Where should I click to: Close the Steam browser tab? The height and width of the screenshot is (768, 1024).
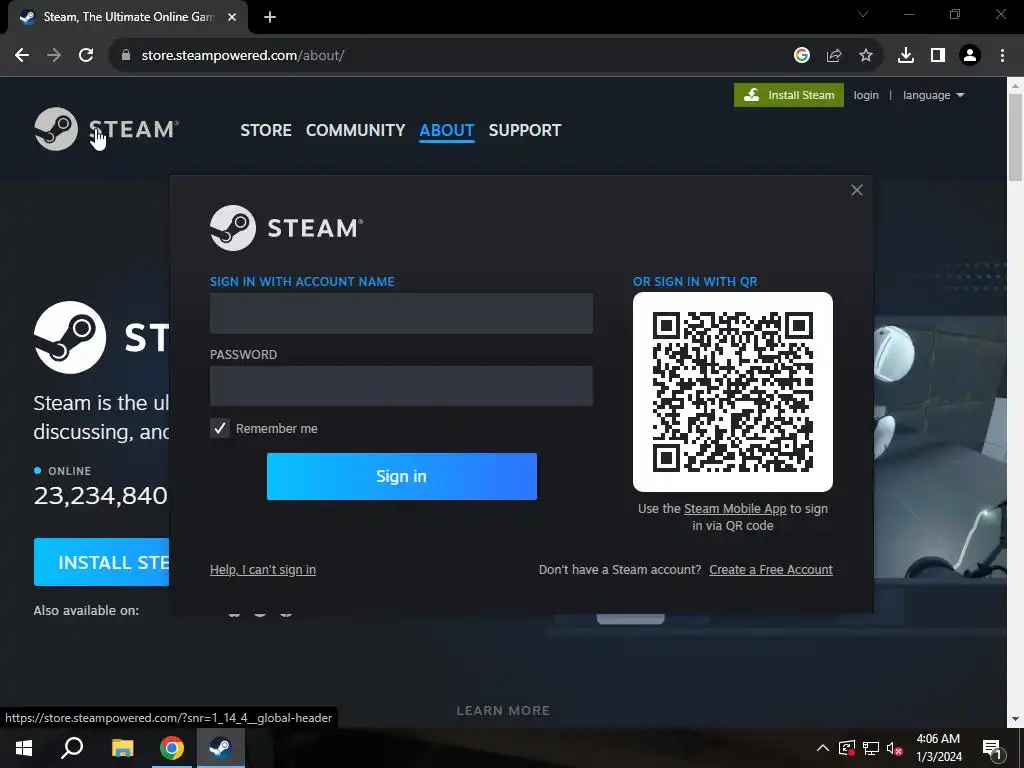(x=232, y=17)
